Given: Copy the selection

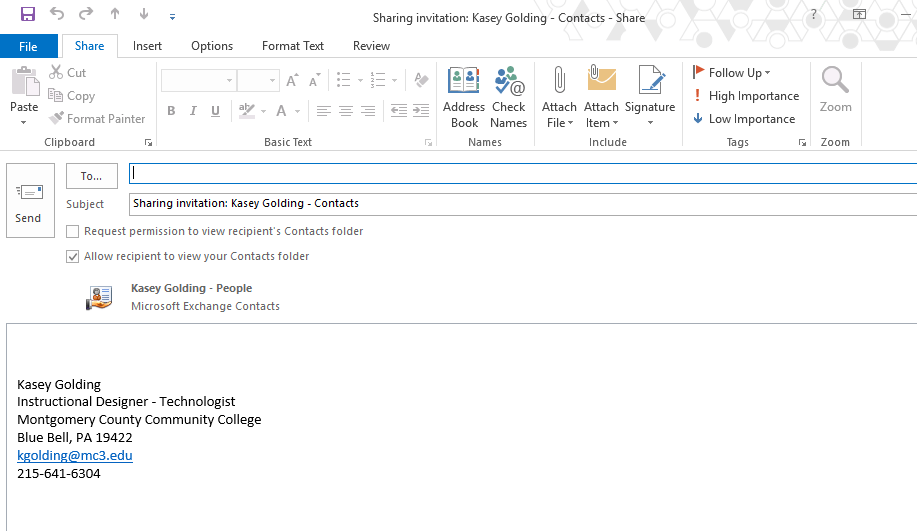Looking at the screenshot, I should (x=71, y=95).
